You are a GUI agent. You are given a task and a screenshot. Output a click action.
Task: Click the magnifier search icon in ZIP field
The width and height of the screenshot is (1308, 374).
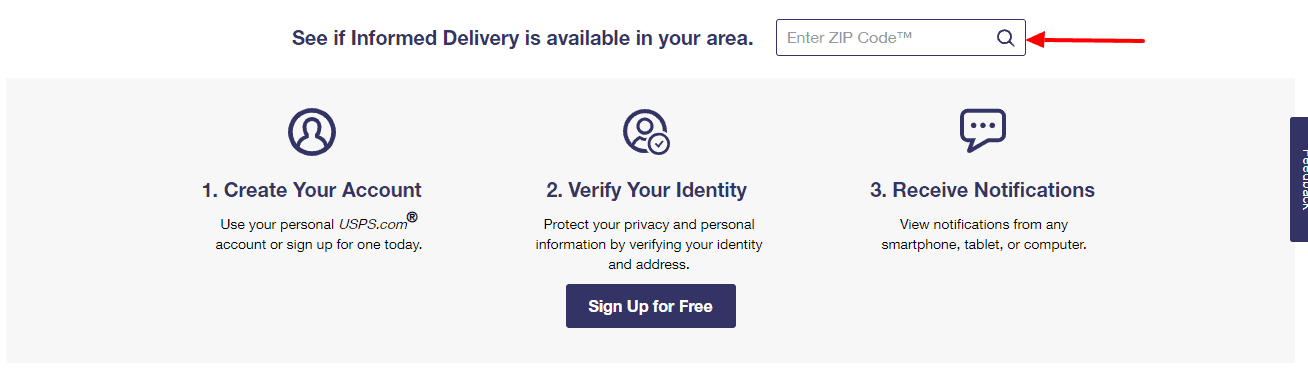[1005, 38]
